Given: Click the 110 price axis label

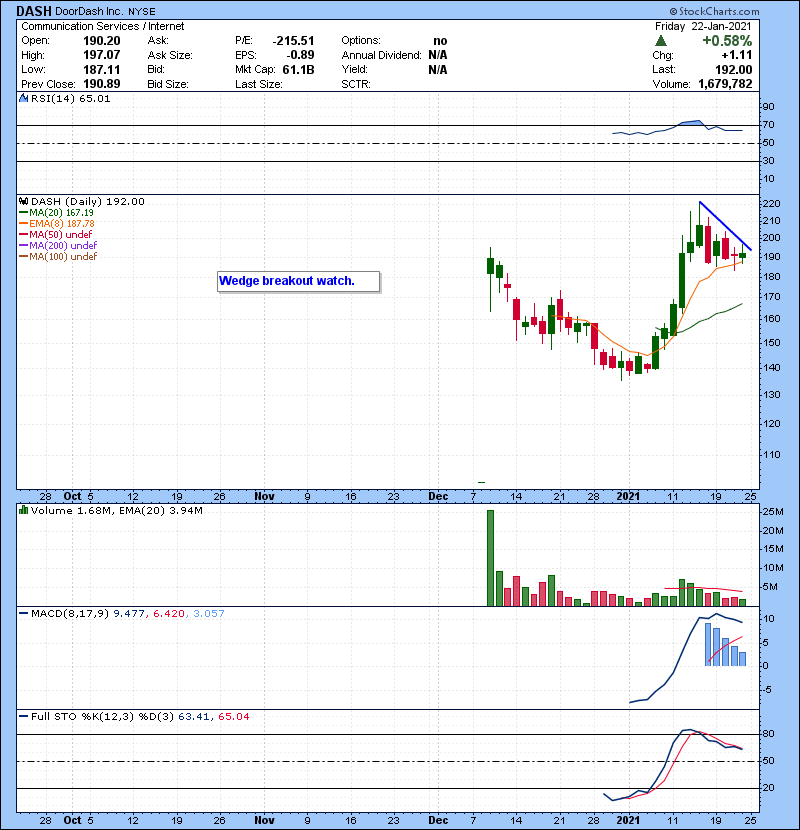Looking at the screenshot, I should point(770,454).
